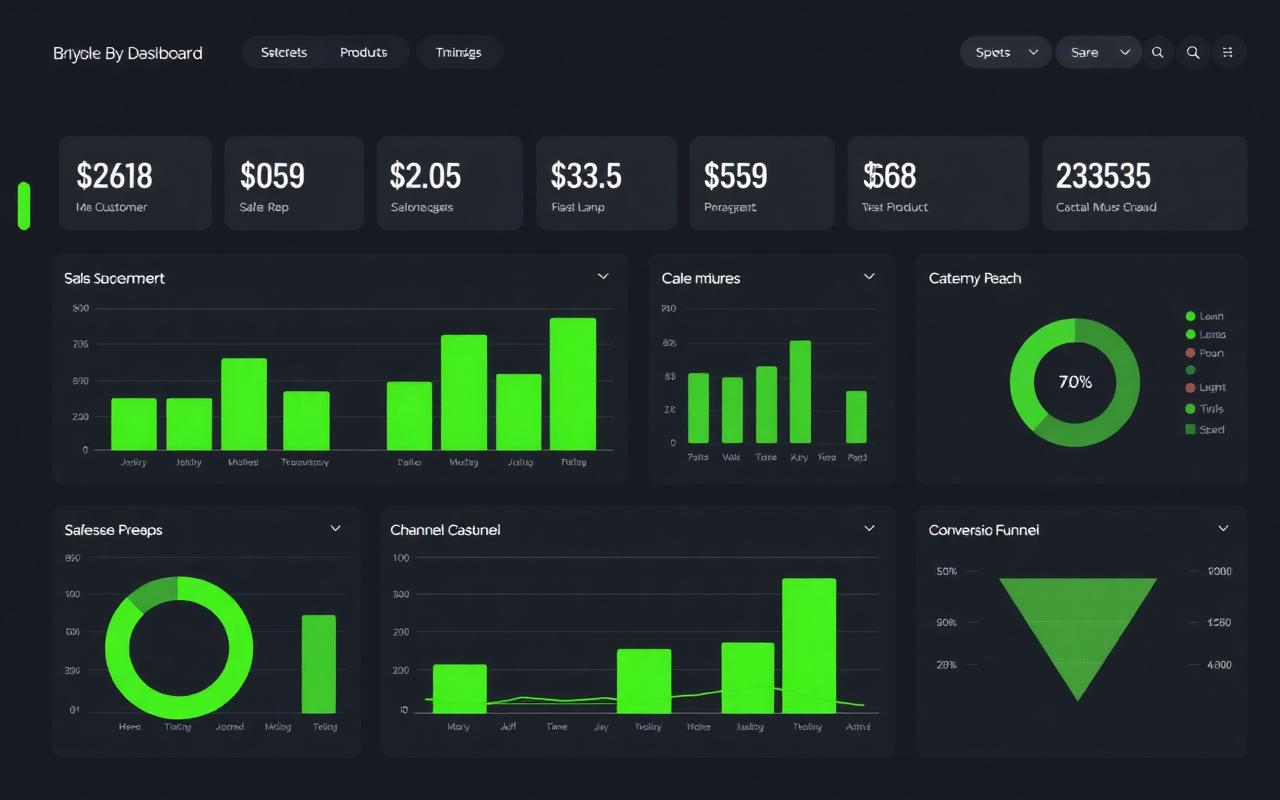Click the Catemy Peach panel title
1280x800 pixels.
[975, 278]
